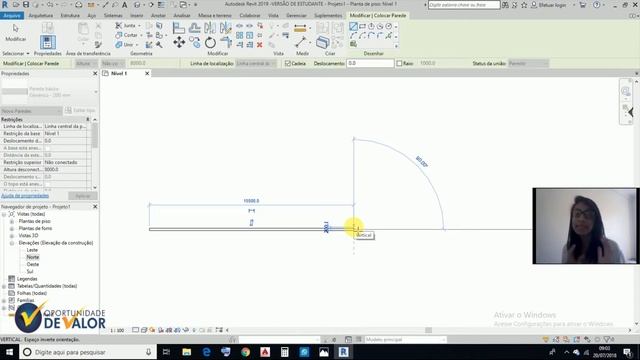Enable the Raio checkbox
The height and width of the screenshot is (360, 640).
coord(399,63)
